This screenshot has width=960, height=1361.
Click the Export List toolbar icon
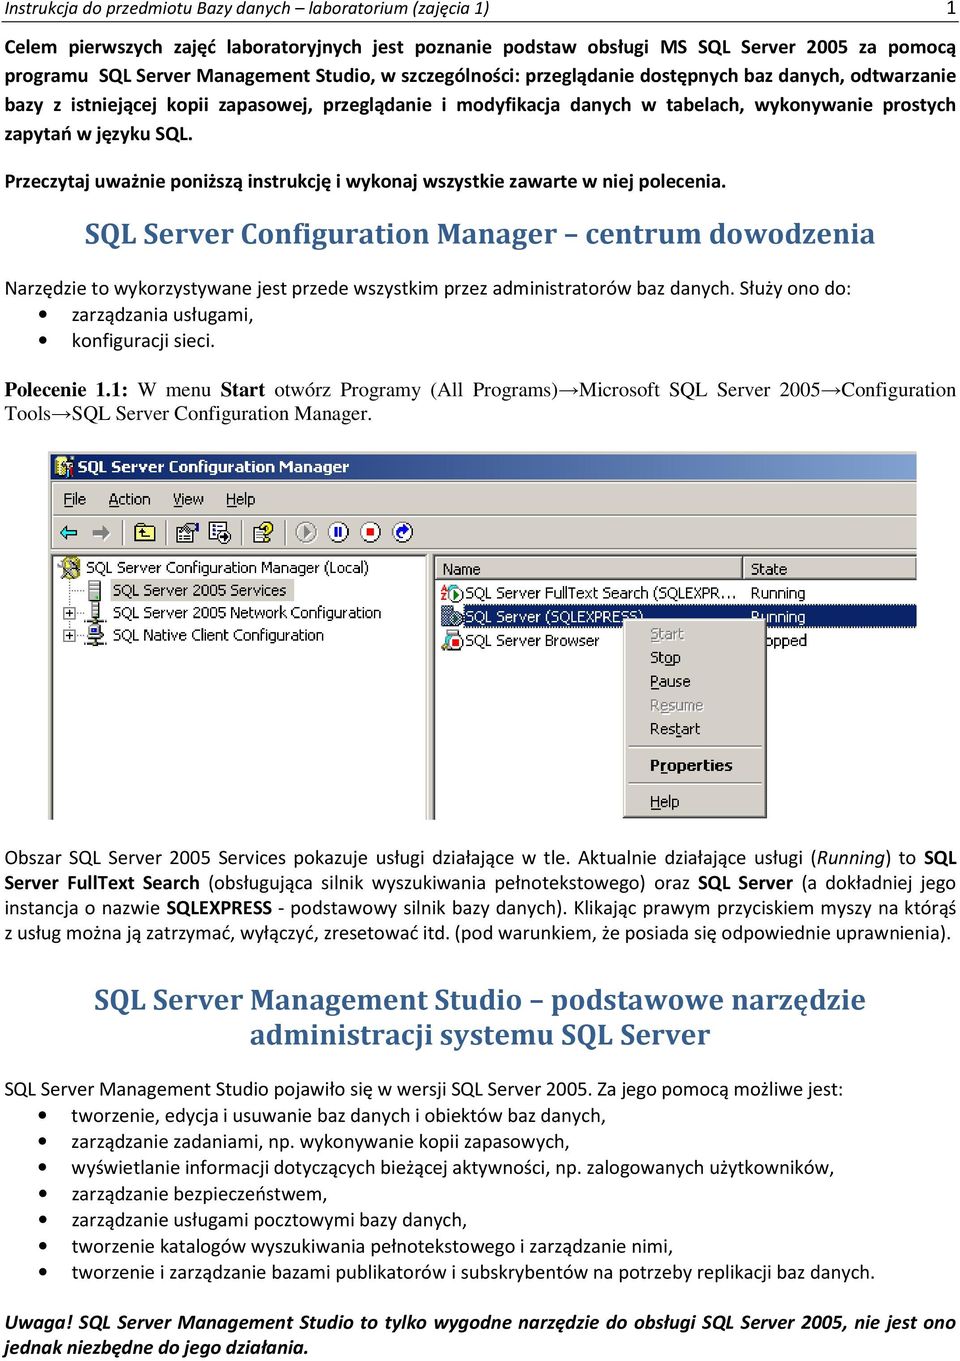coord(220,532)
